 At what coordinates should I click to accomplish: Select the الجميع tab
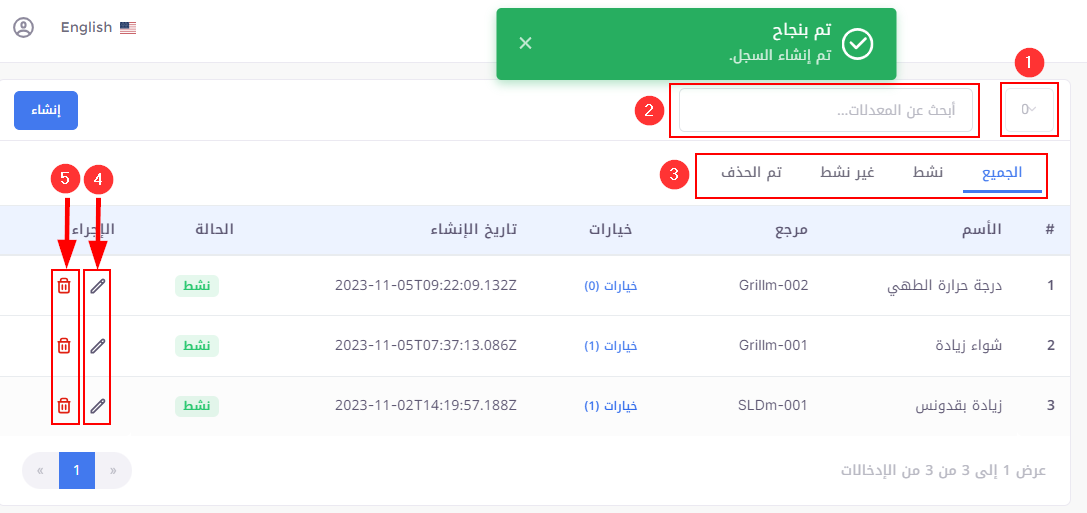click(x=1002, y=173)
